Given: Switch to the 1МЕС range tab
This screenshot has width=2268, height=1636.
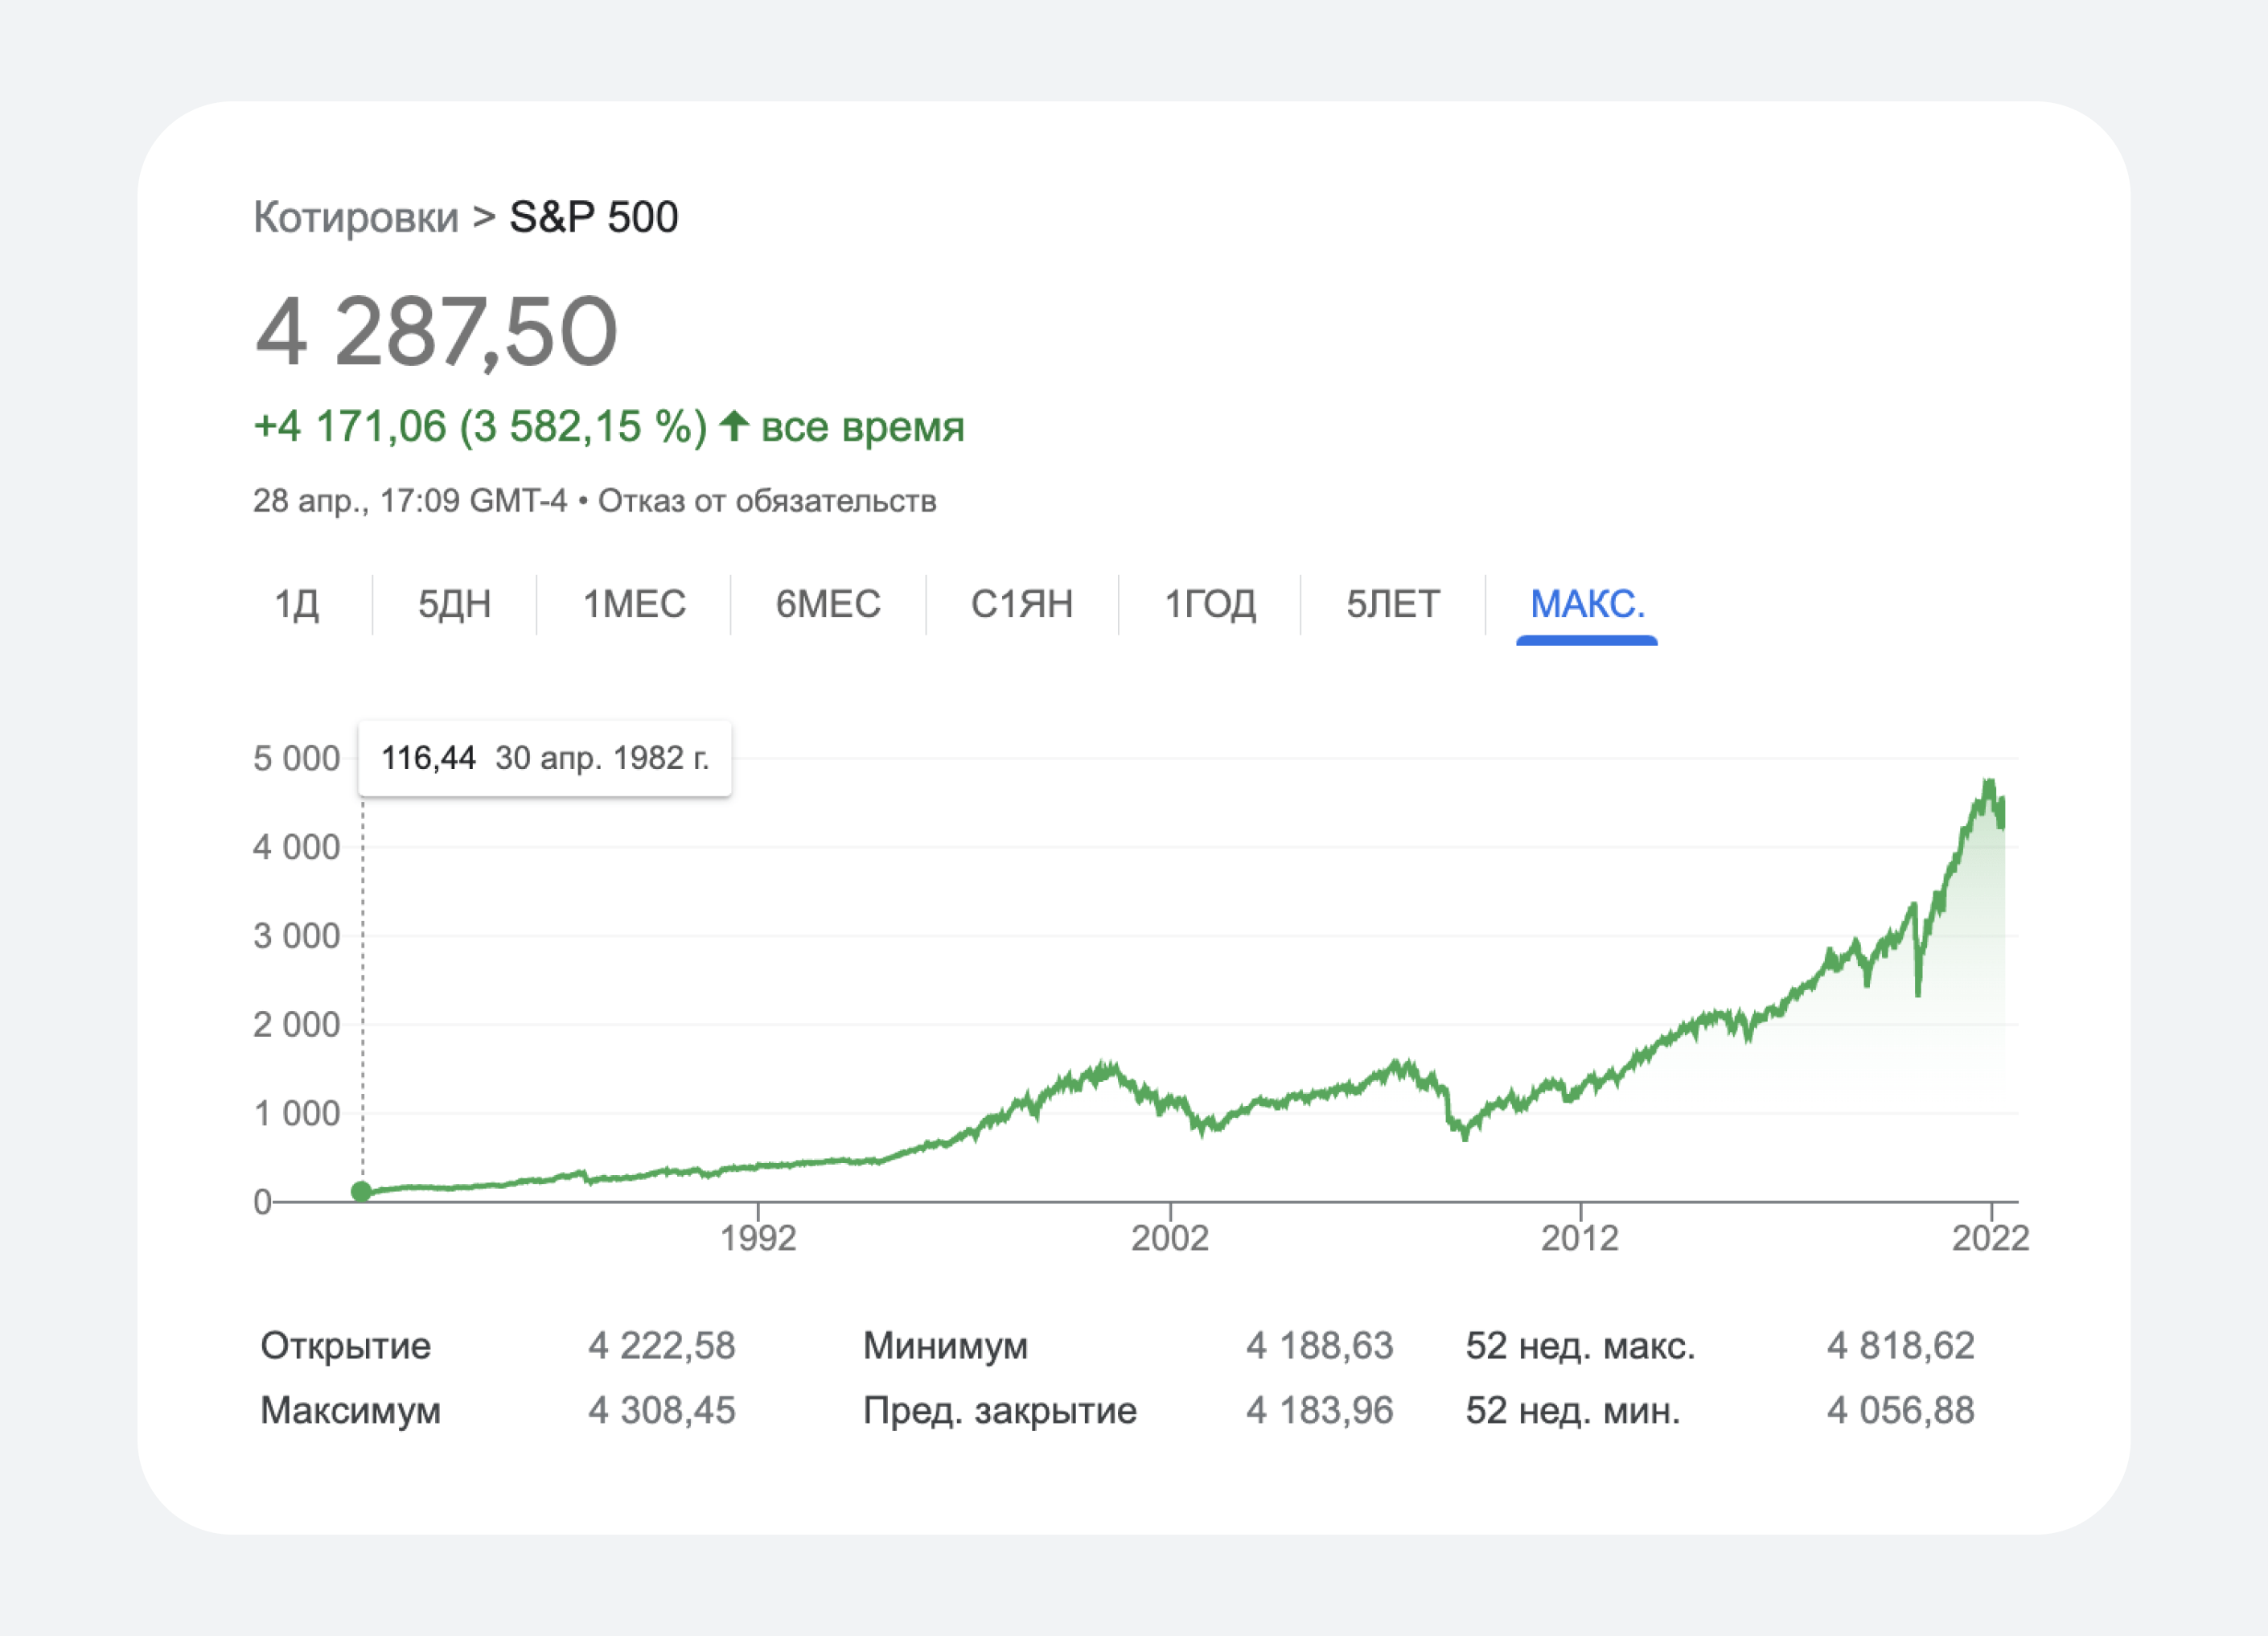Looking at the screenshot, I should pos(634,604).
